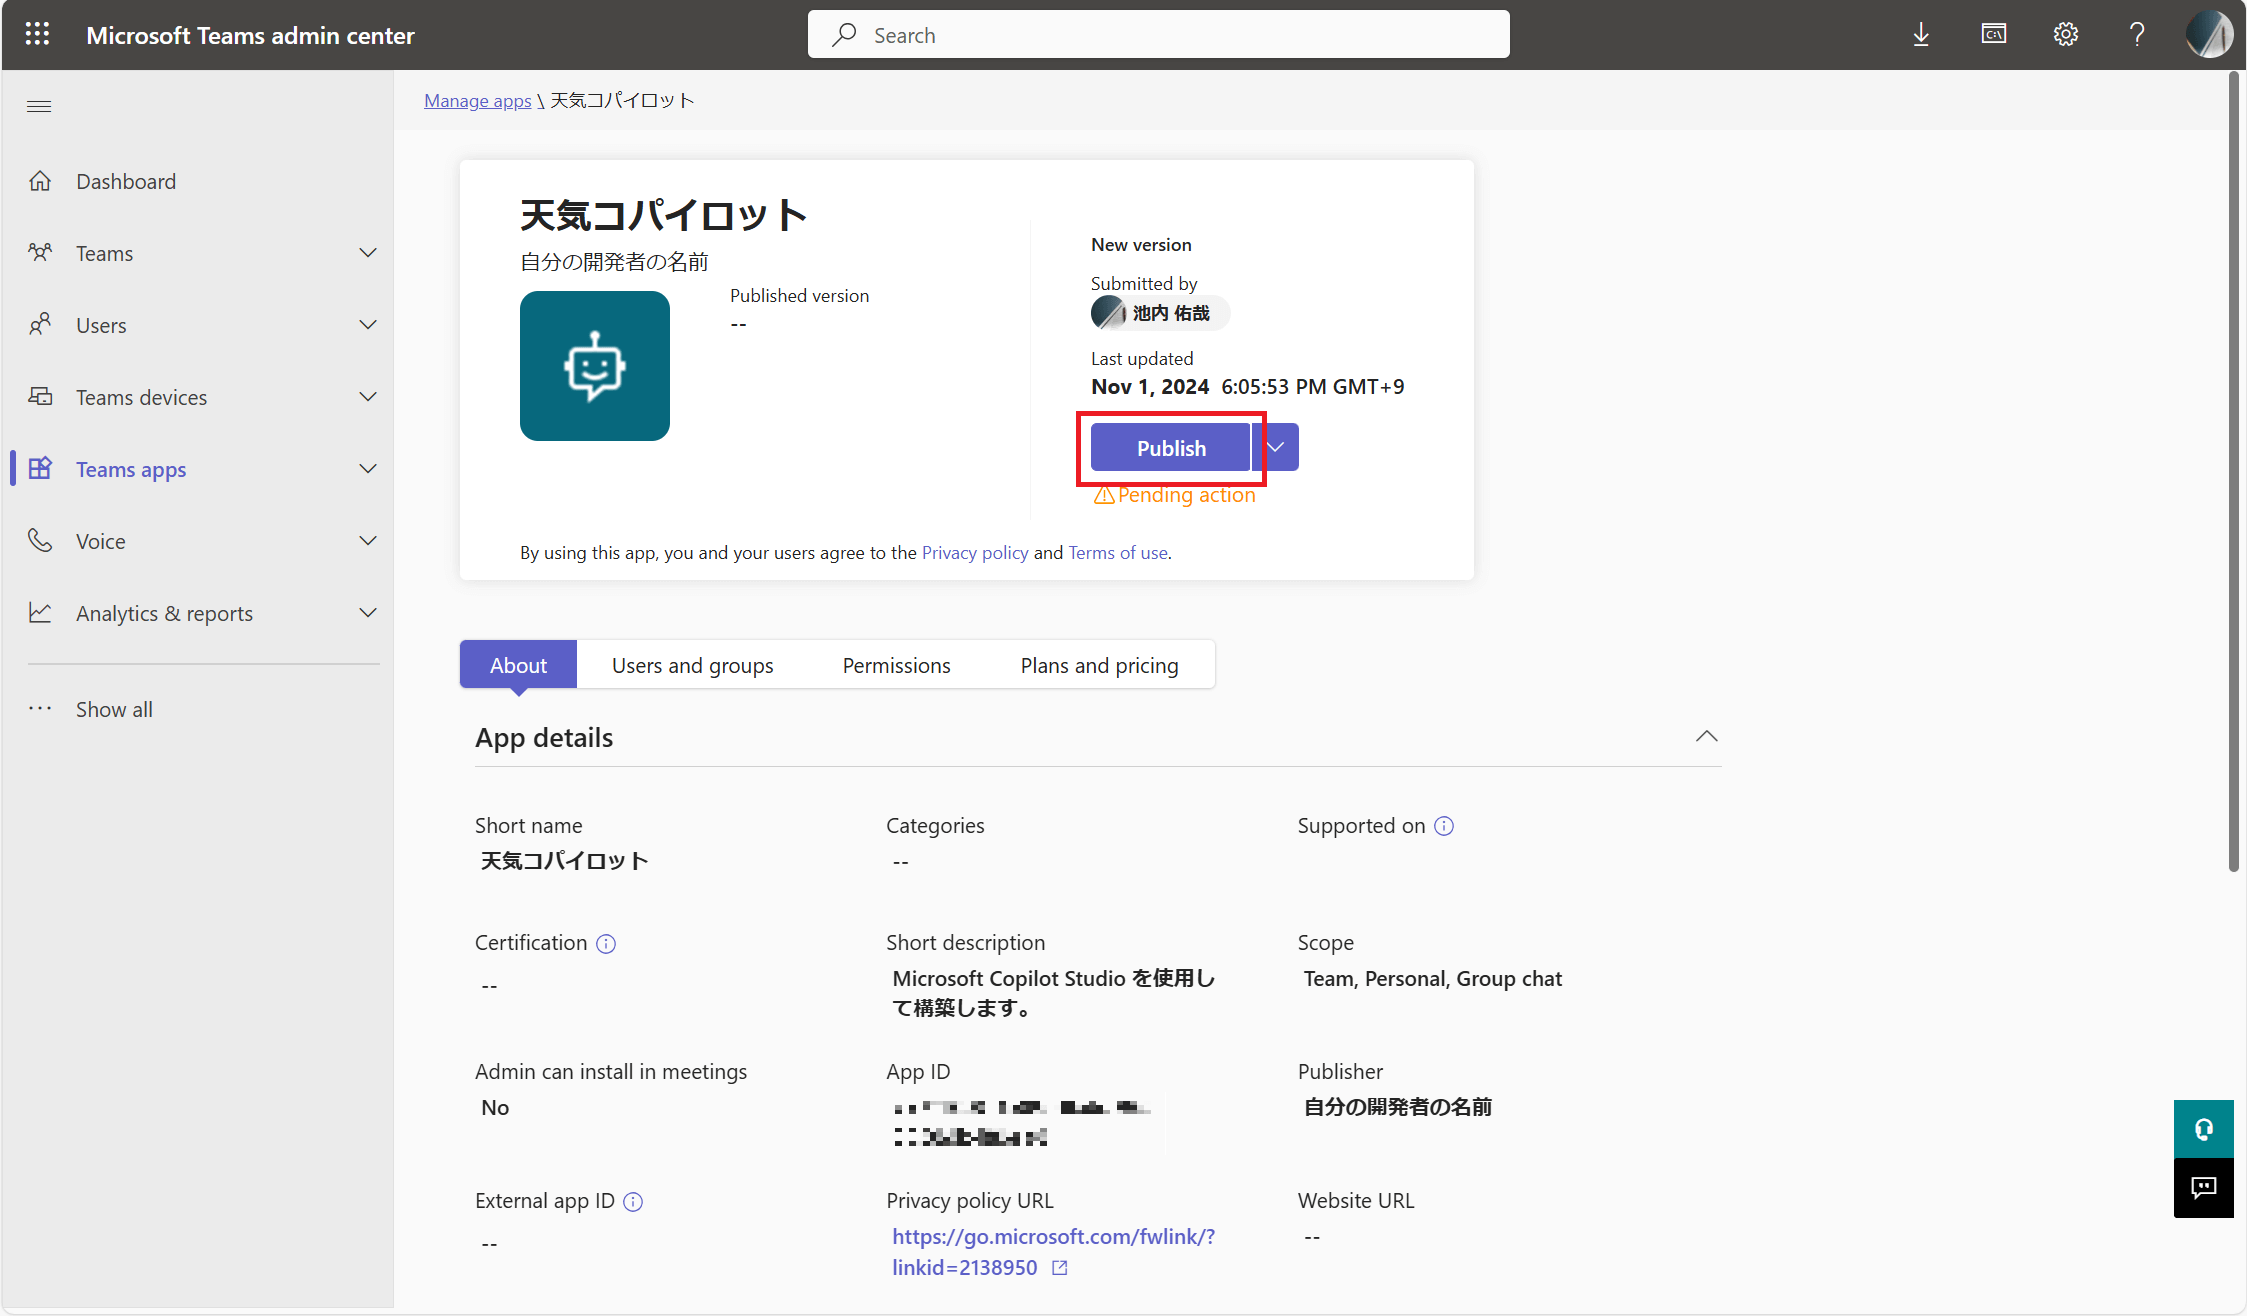2247x1316 pixels.
Task: Click the info icon next to Supported on
Action: [x=1444, y=826]
